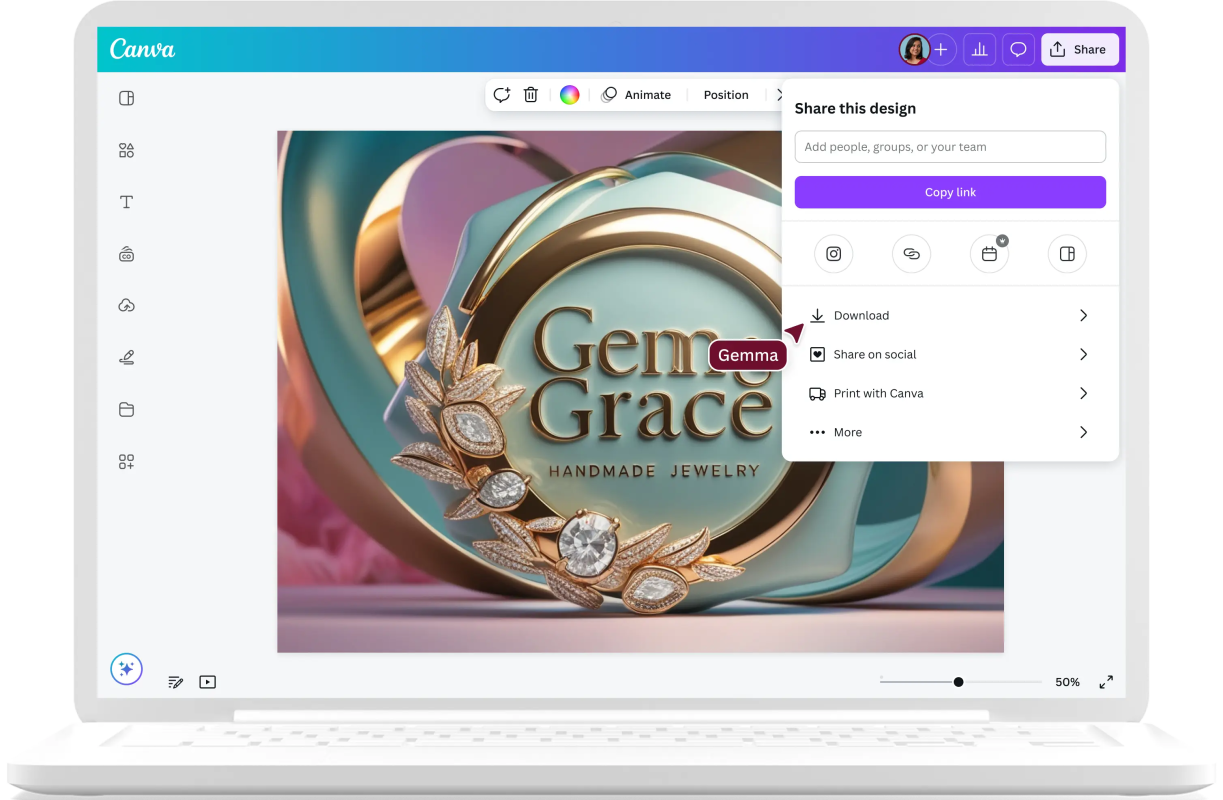Expand Share on social chevron
Image resolution: width=1223 pixels, height=800 pixels.
pos(1083,355)
